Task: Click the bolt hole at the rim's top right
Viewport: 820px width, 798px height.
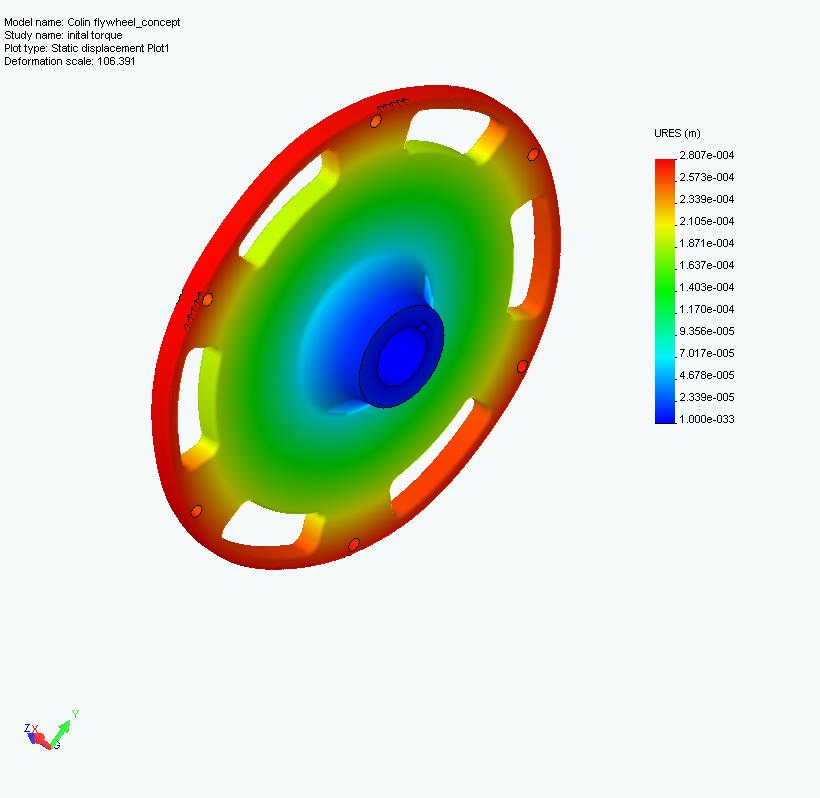Action: point(533,155)
